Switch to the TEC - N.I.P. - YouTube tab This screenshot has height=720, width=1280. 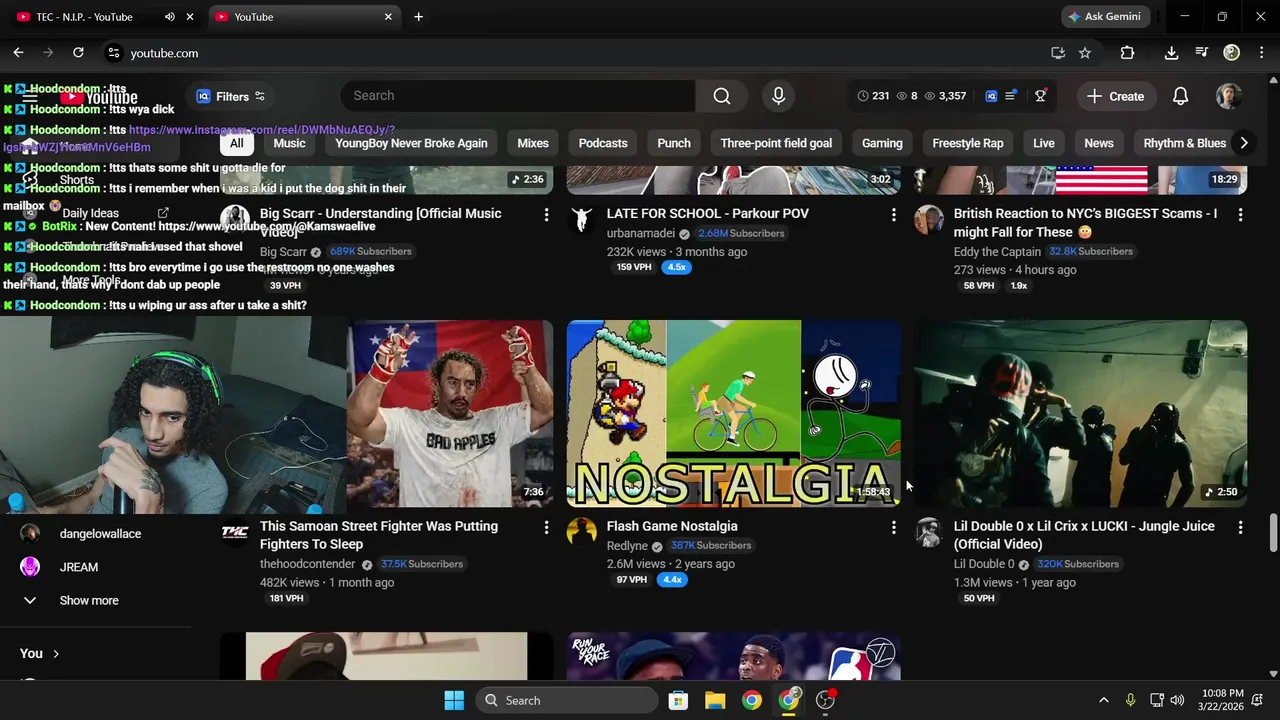85,17
